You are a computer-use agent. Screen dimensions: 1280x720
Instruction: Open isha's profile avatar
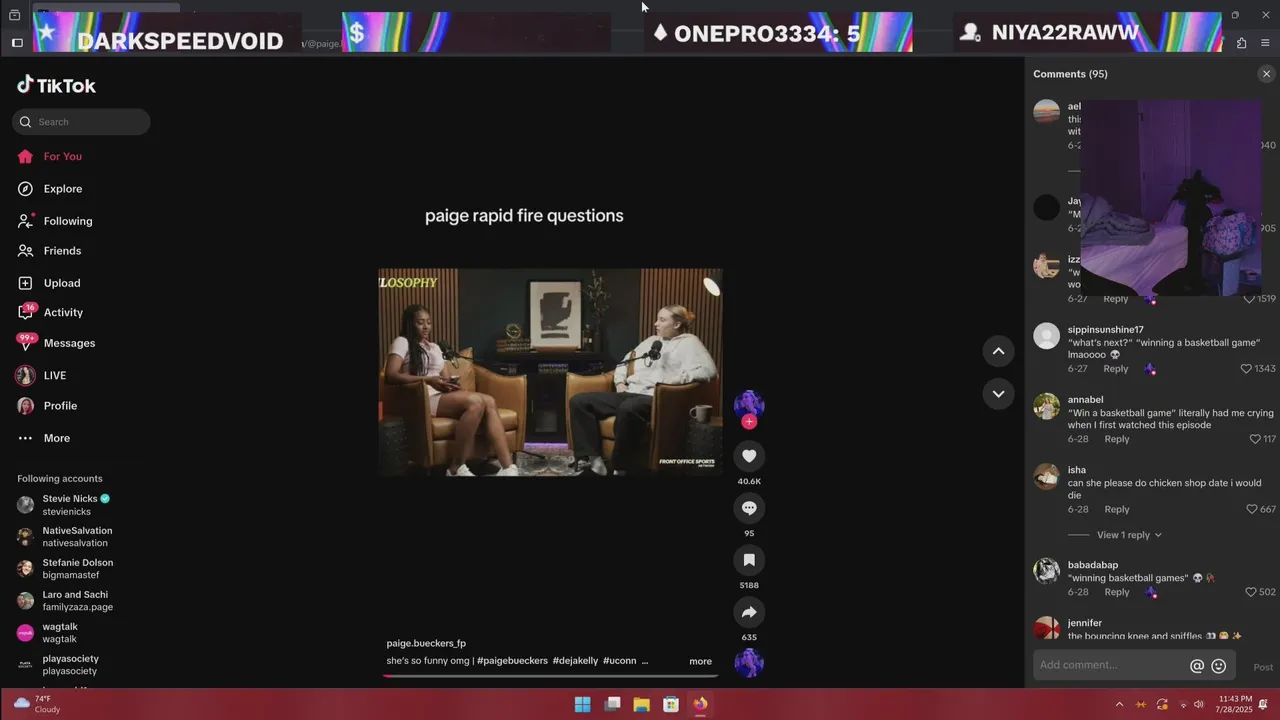(x=1046, y=476)
